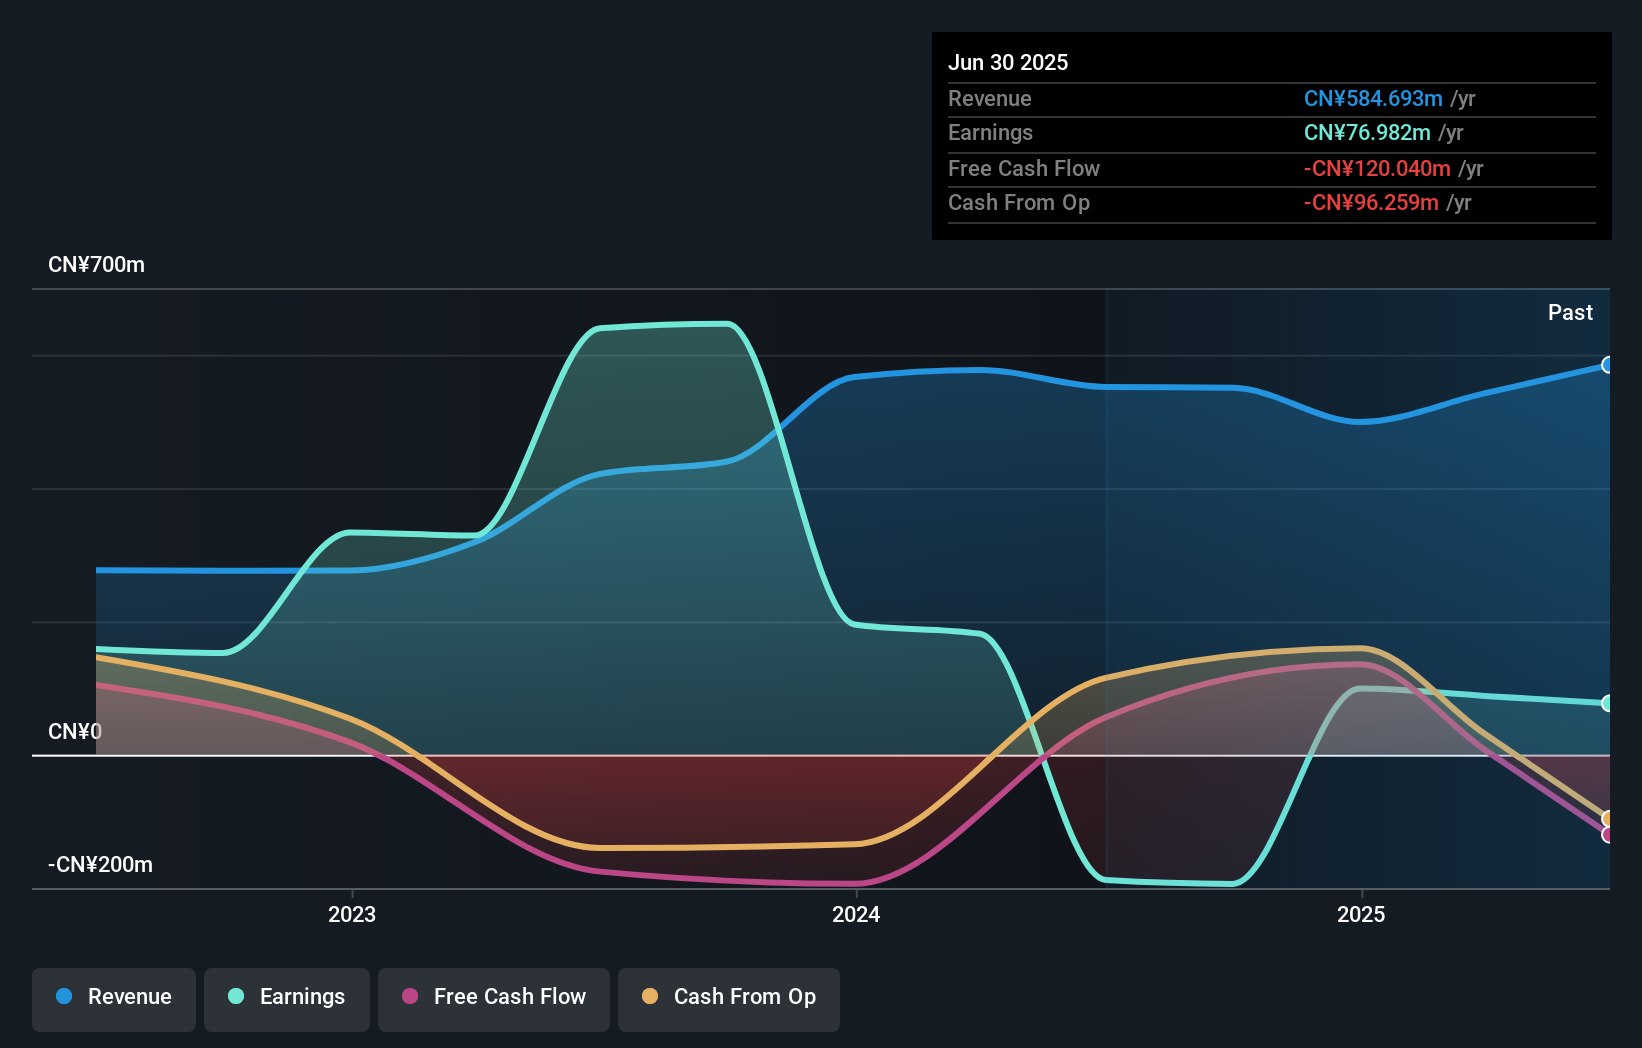Viewport: 1642px width, 1048px height.
Task: Toggle the Cash From Op legend button
Action: pyautogui.click(x=729, y=999)
